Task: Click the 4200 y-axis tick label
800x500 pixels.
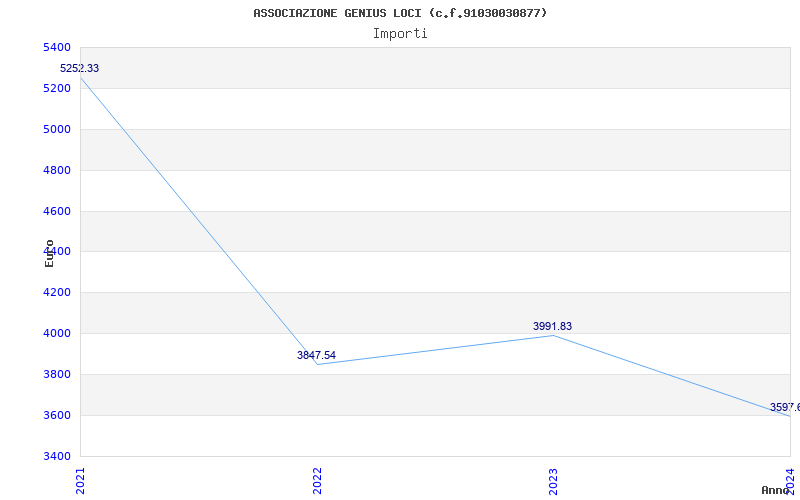Action: point(57,292)
